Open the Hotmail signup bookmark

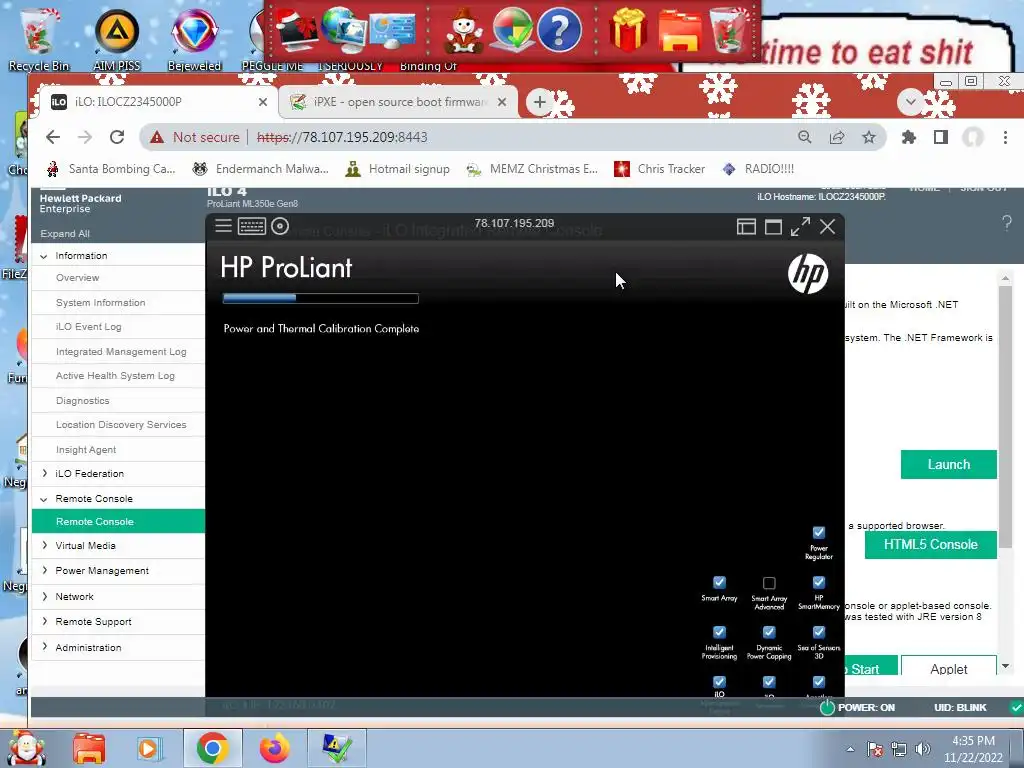397,169
